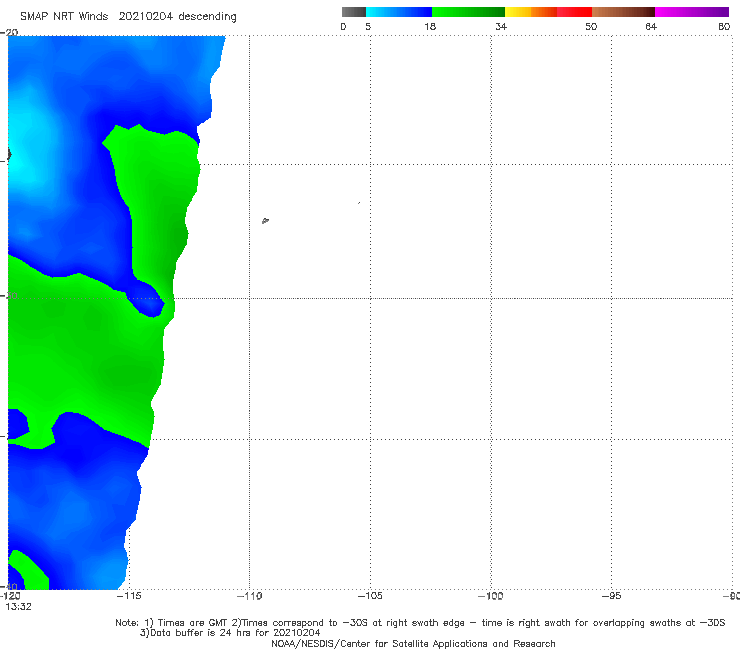Click the longitude label '-105'
Image resolution: width=740 pixels, height=650 pixels.
pos(370,596)
